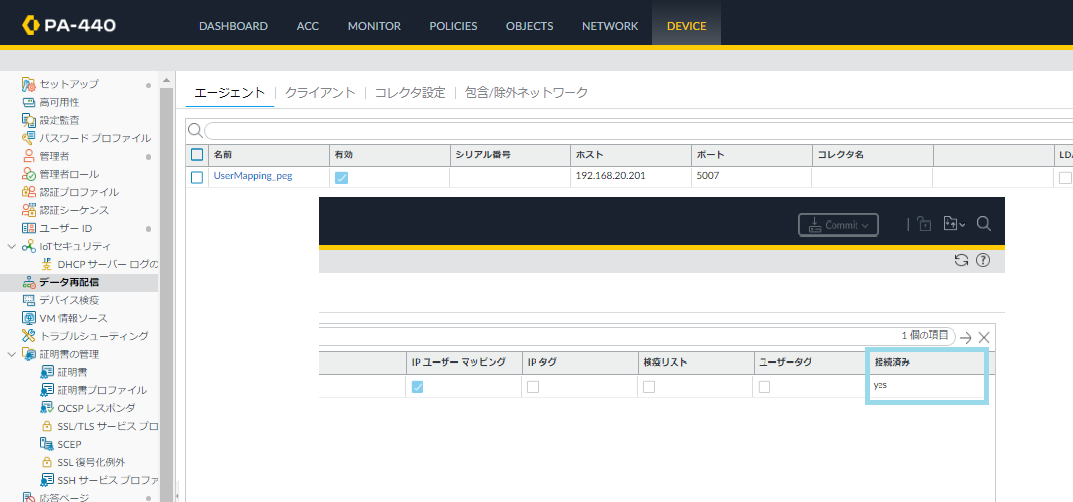The width and height of the screenshot is (1073, 502).
Task: Clear the filter with X icon
Action: (x=984, y=337)
